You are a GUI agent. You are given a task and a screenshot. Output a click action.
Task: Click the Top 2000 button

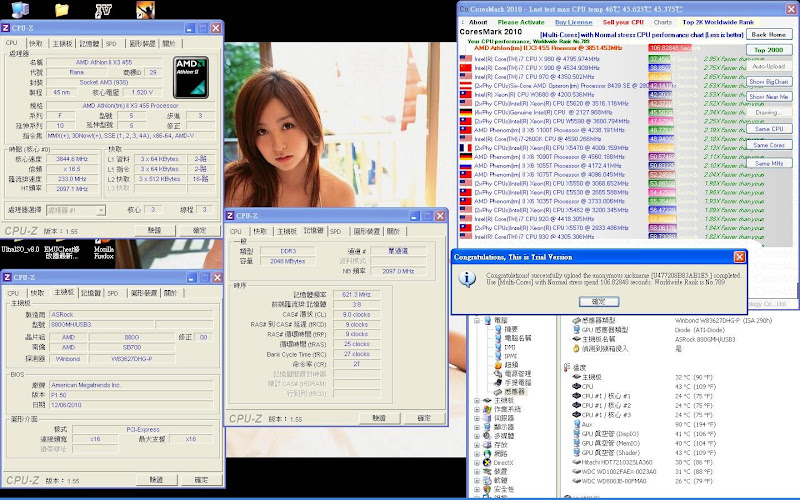tap(768, 49)
